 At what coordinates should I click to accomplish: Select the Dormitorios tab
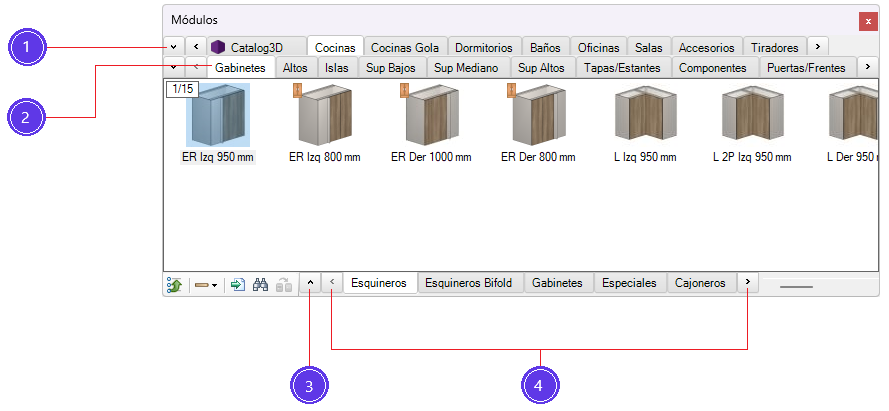point(484,48)
